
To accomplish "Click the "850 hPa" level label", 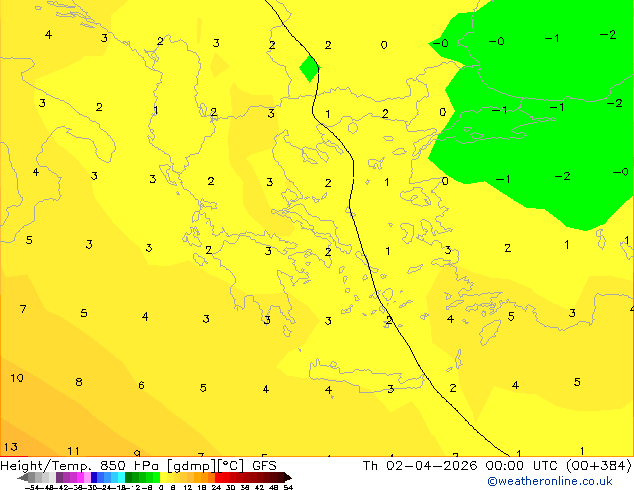I will click(x=129, y=466).
